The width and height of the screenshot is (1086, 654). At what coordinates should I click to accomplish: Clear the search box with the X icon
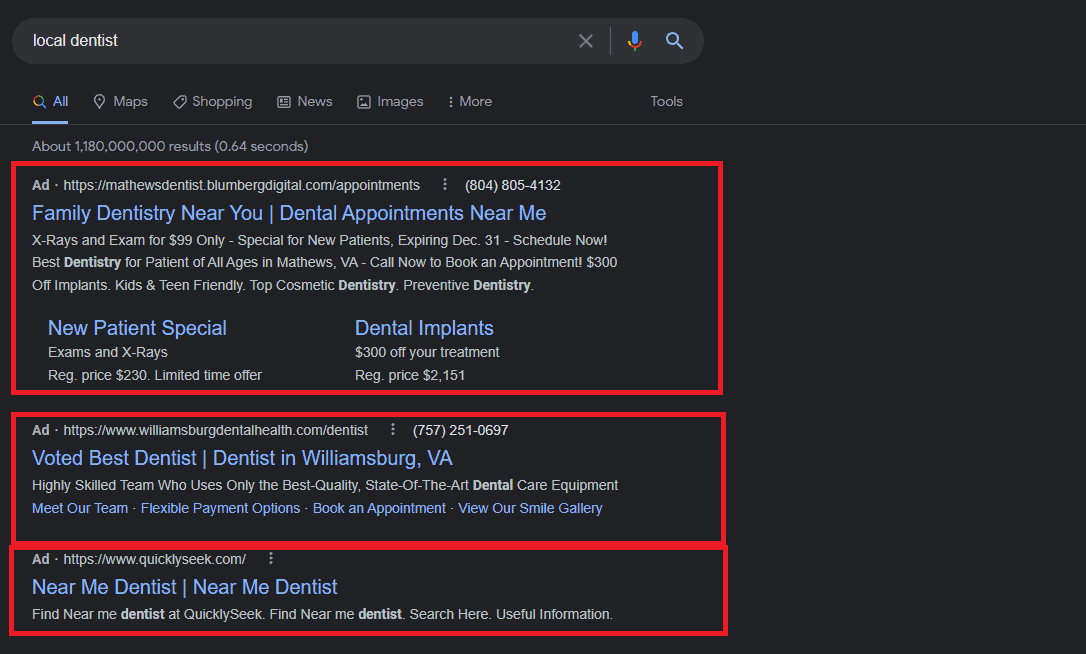(x=586, y=41)
